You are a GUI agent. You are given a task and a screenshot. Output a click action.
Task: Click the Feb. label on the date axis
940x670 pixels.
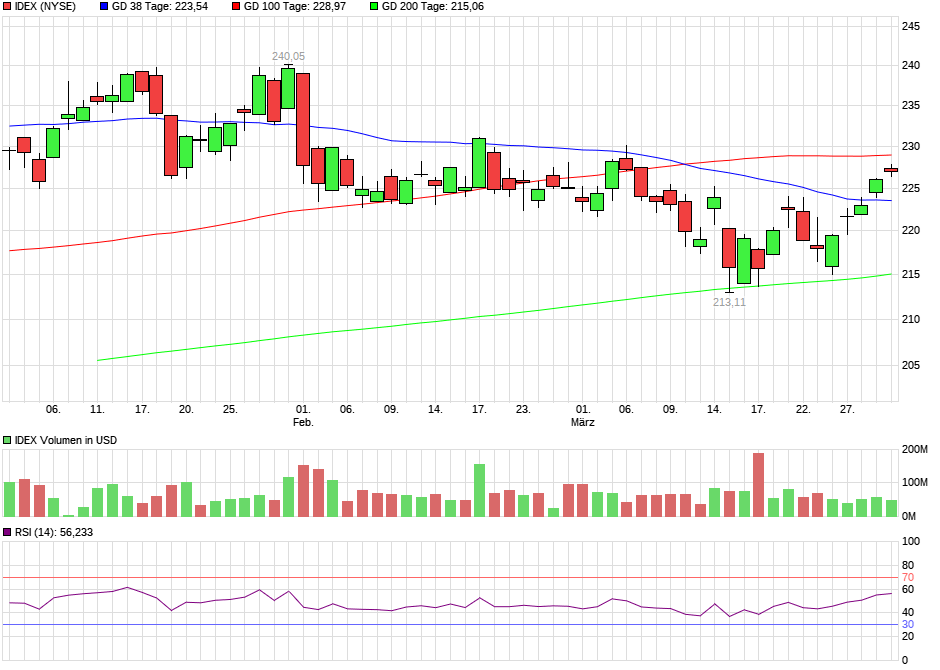[302, 422]
